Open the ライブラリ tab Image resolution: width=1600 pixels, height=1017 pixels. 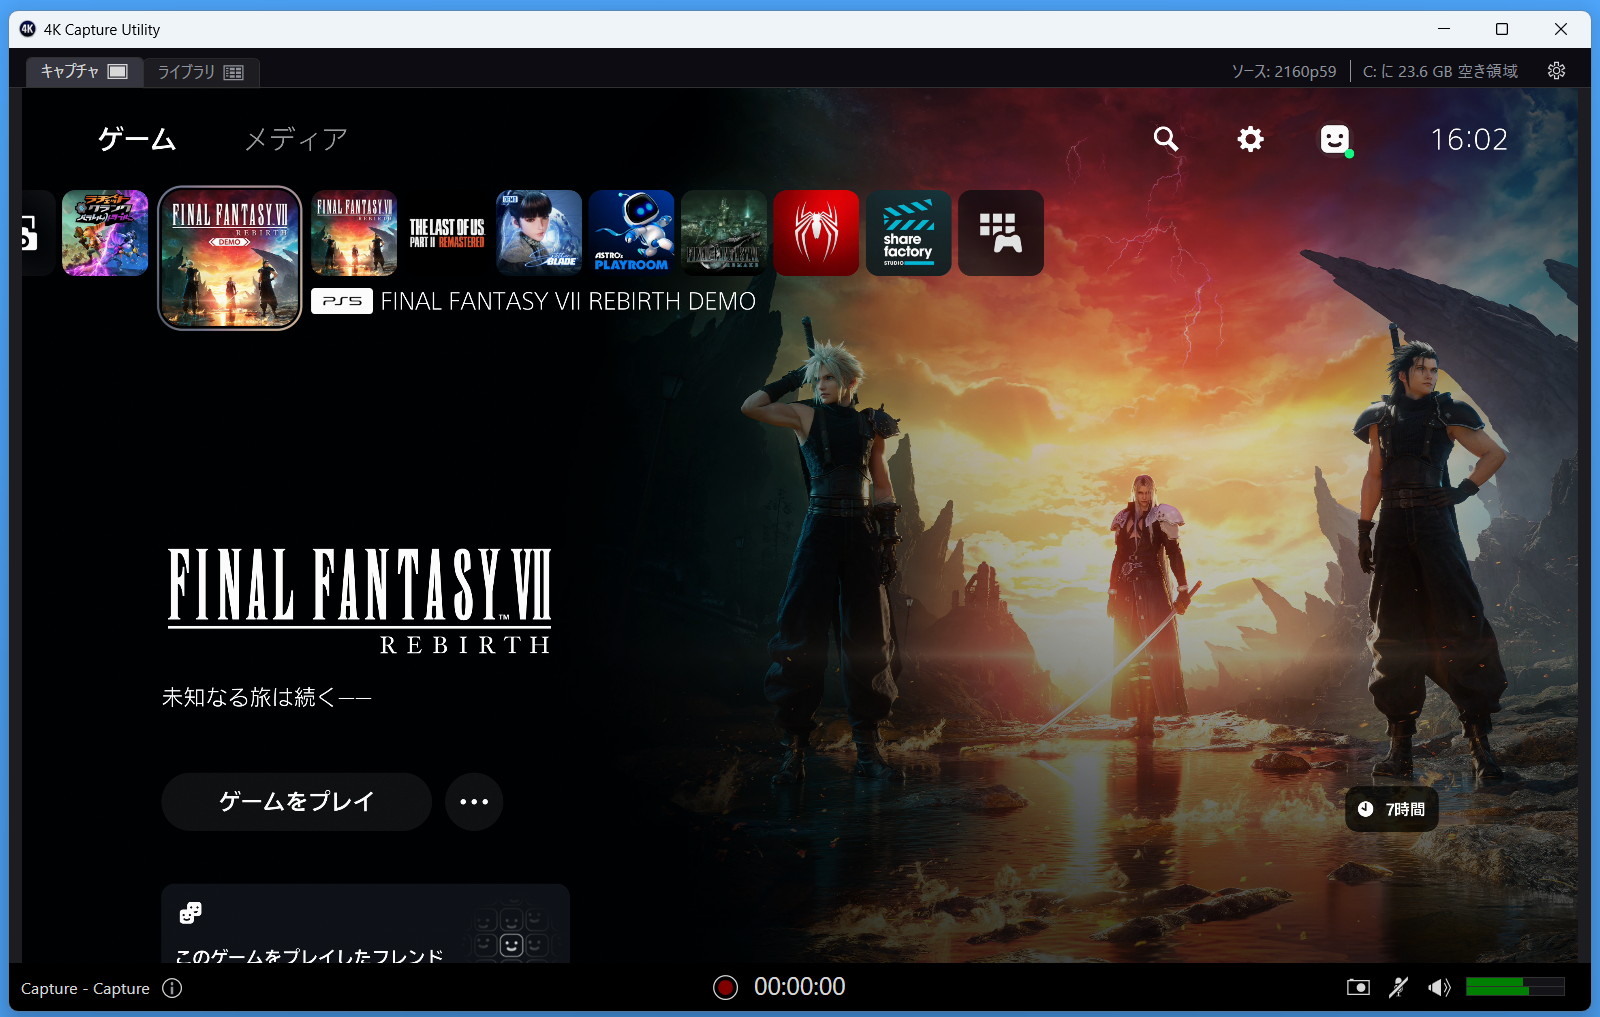tap(201, 72)
